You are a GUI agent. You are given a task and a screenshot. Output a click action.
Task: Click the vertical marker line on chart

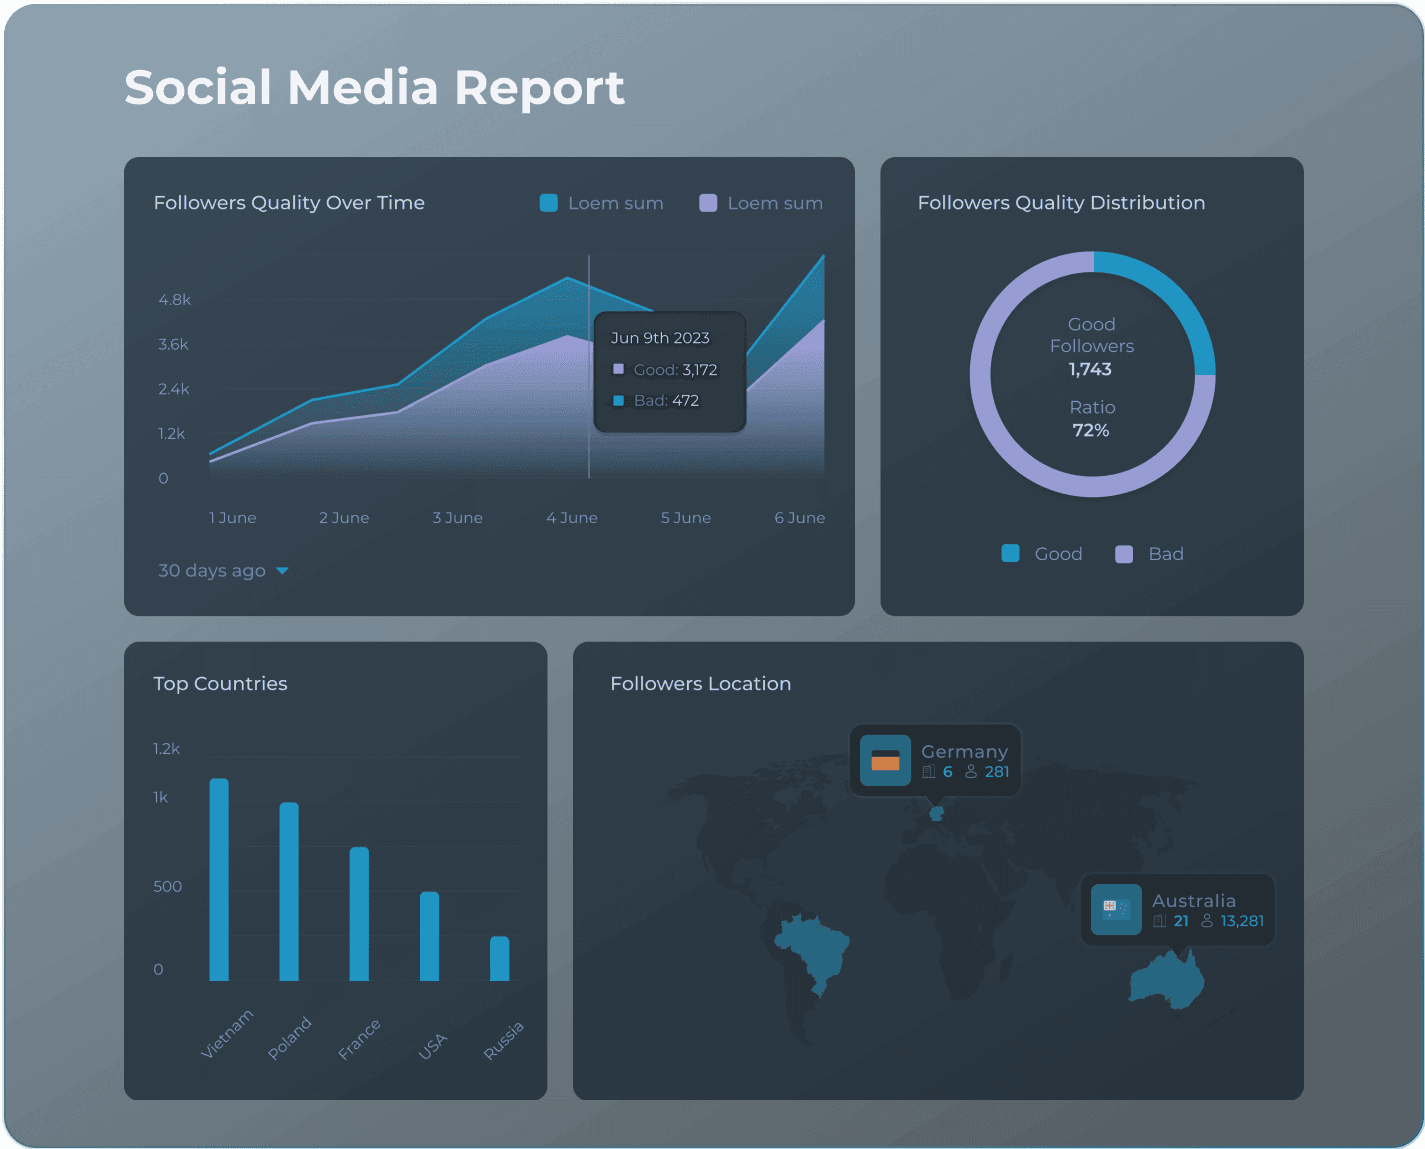(589, 367)
